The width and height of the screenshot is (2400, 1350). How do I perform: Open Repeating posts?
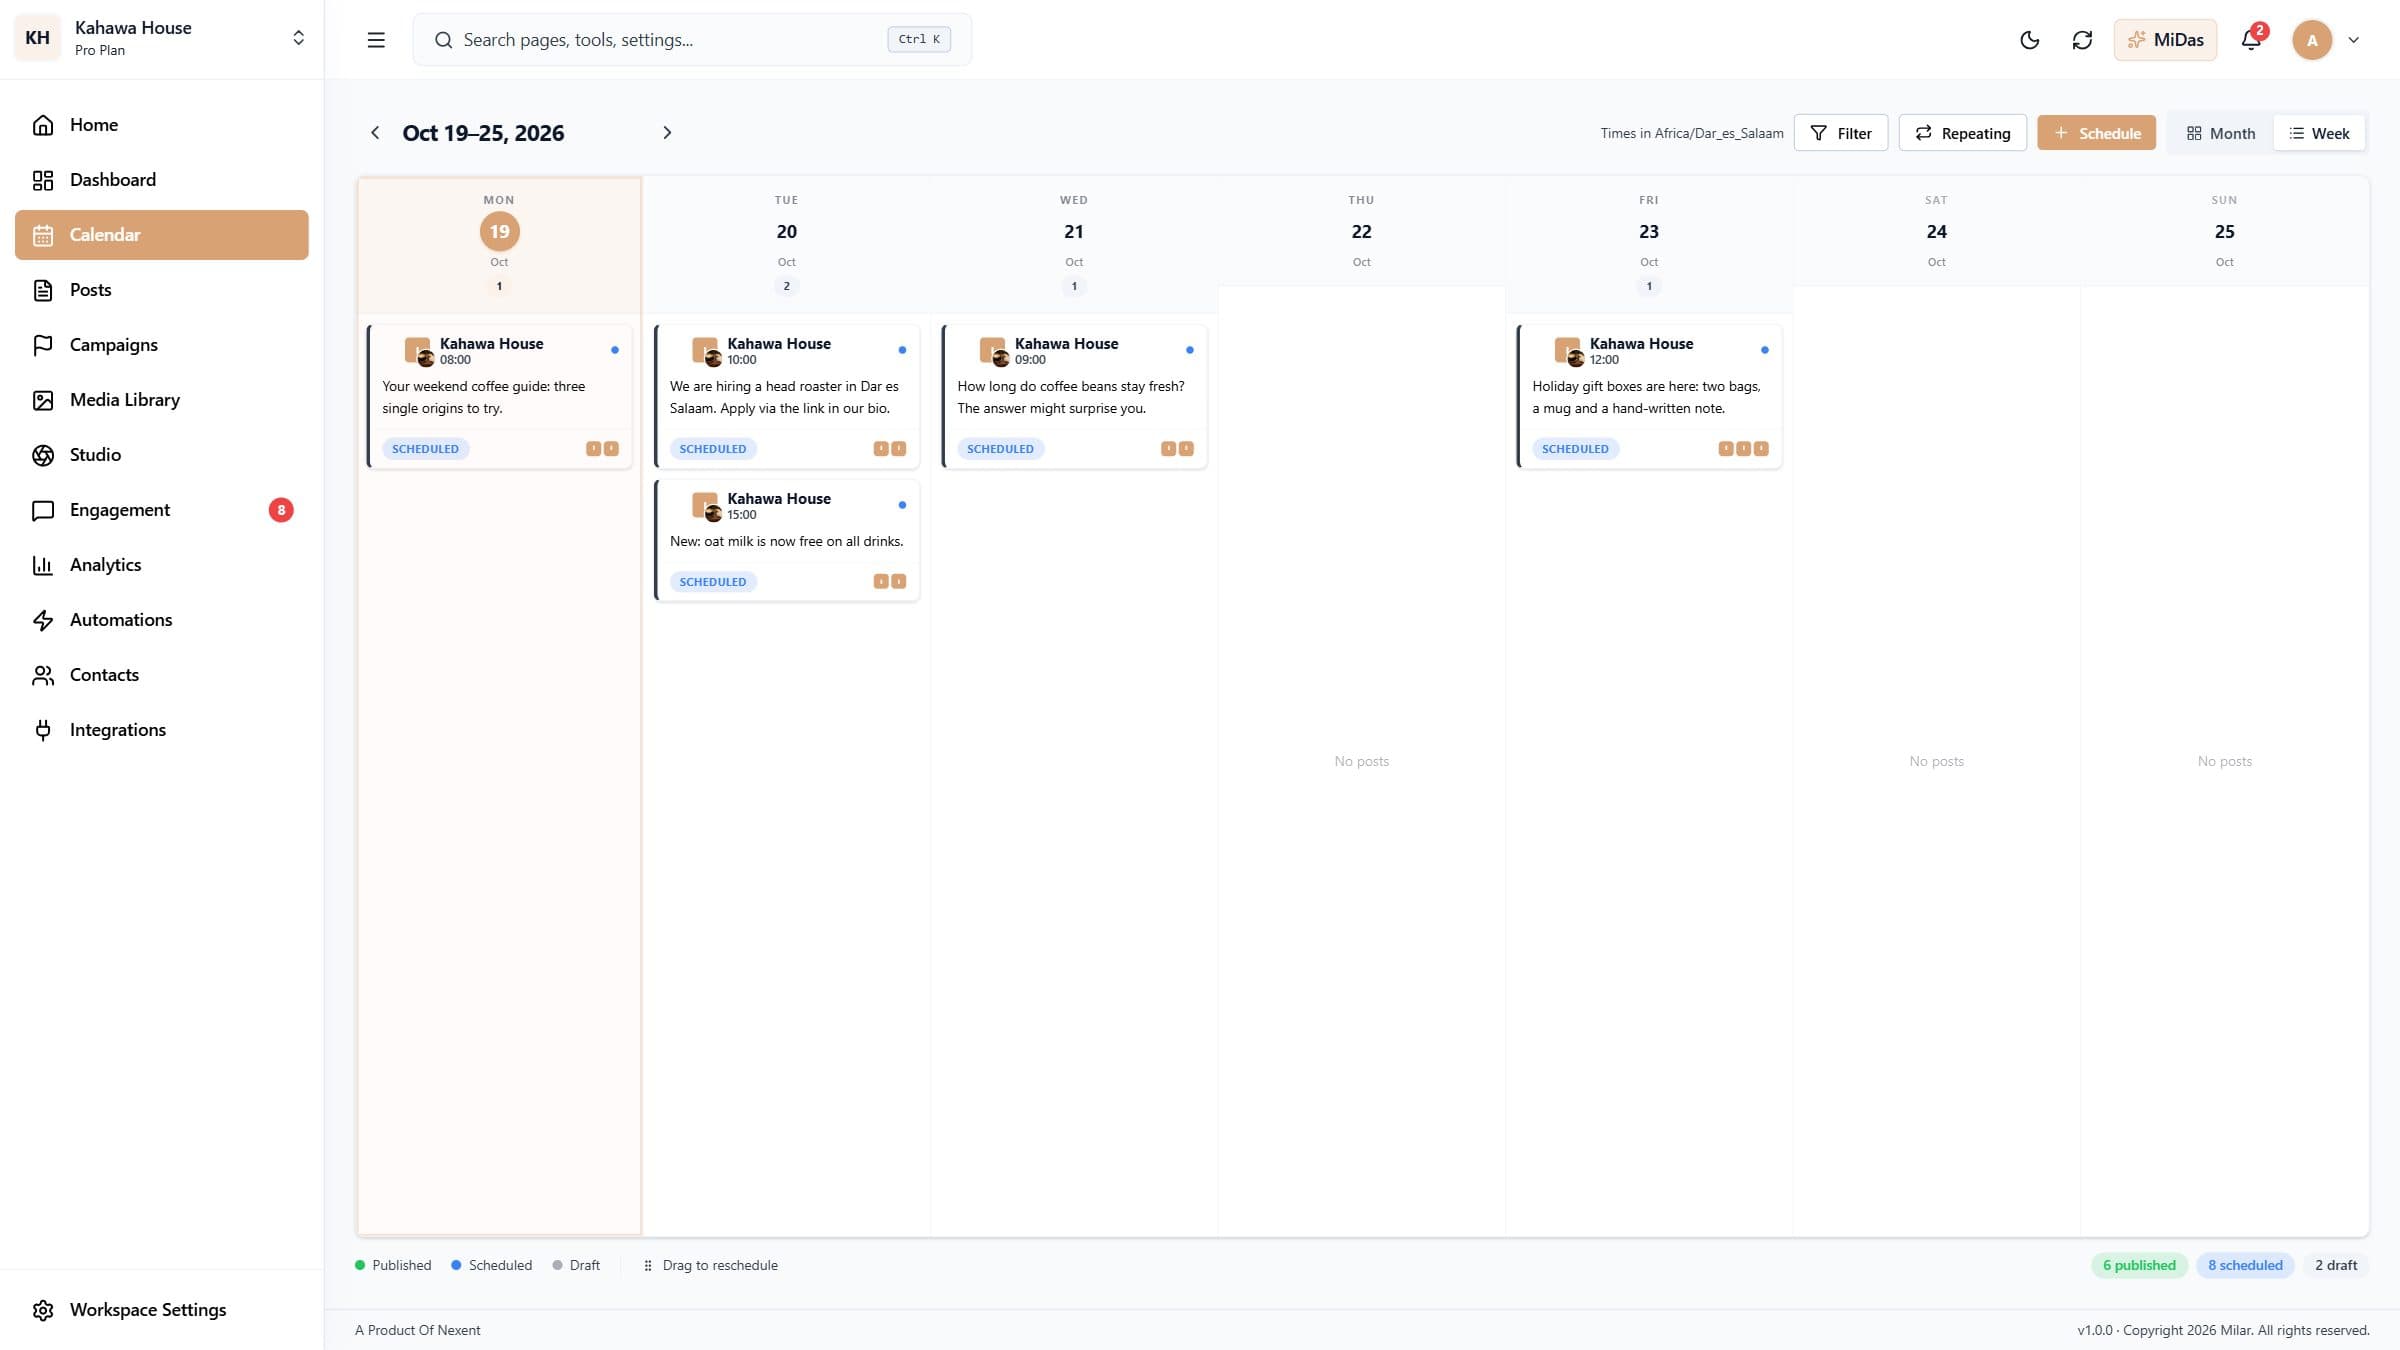1962,133
